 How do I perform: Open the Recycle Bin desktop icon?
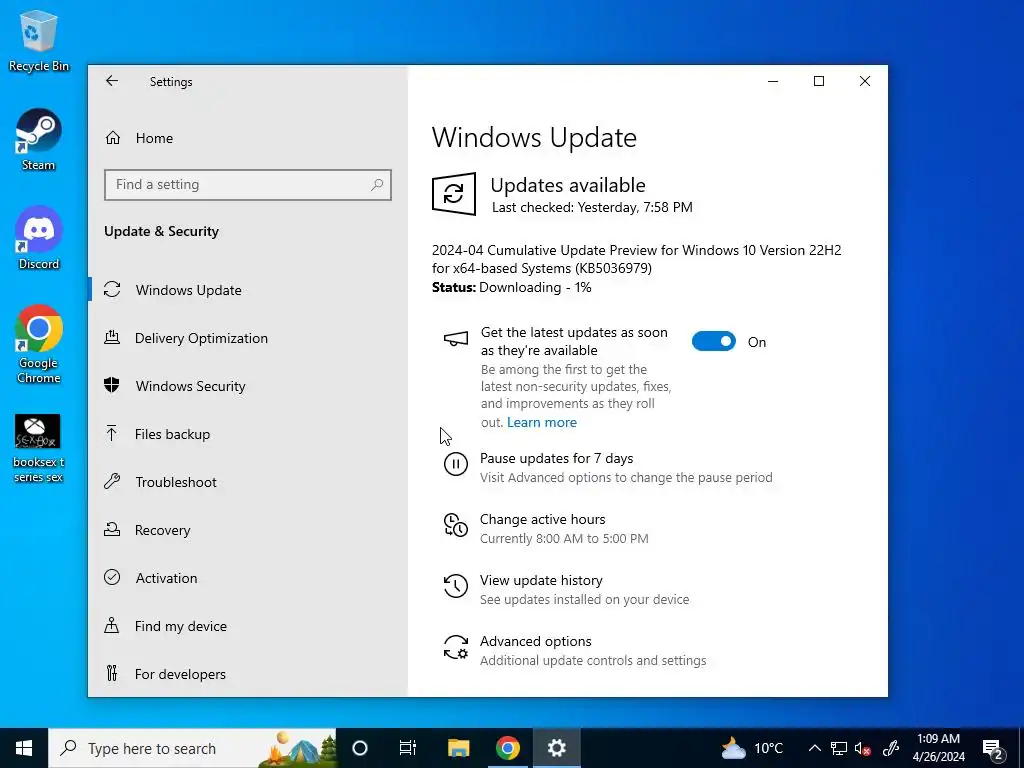coord(39,41)
